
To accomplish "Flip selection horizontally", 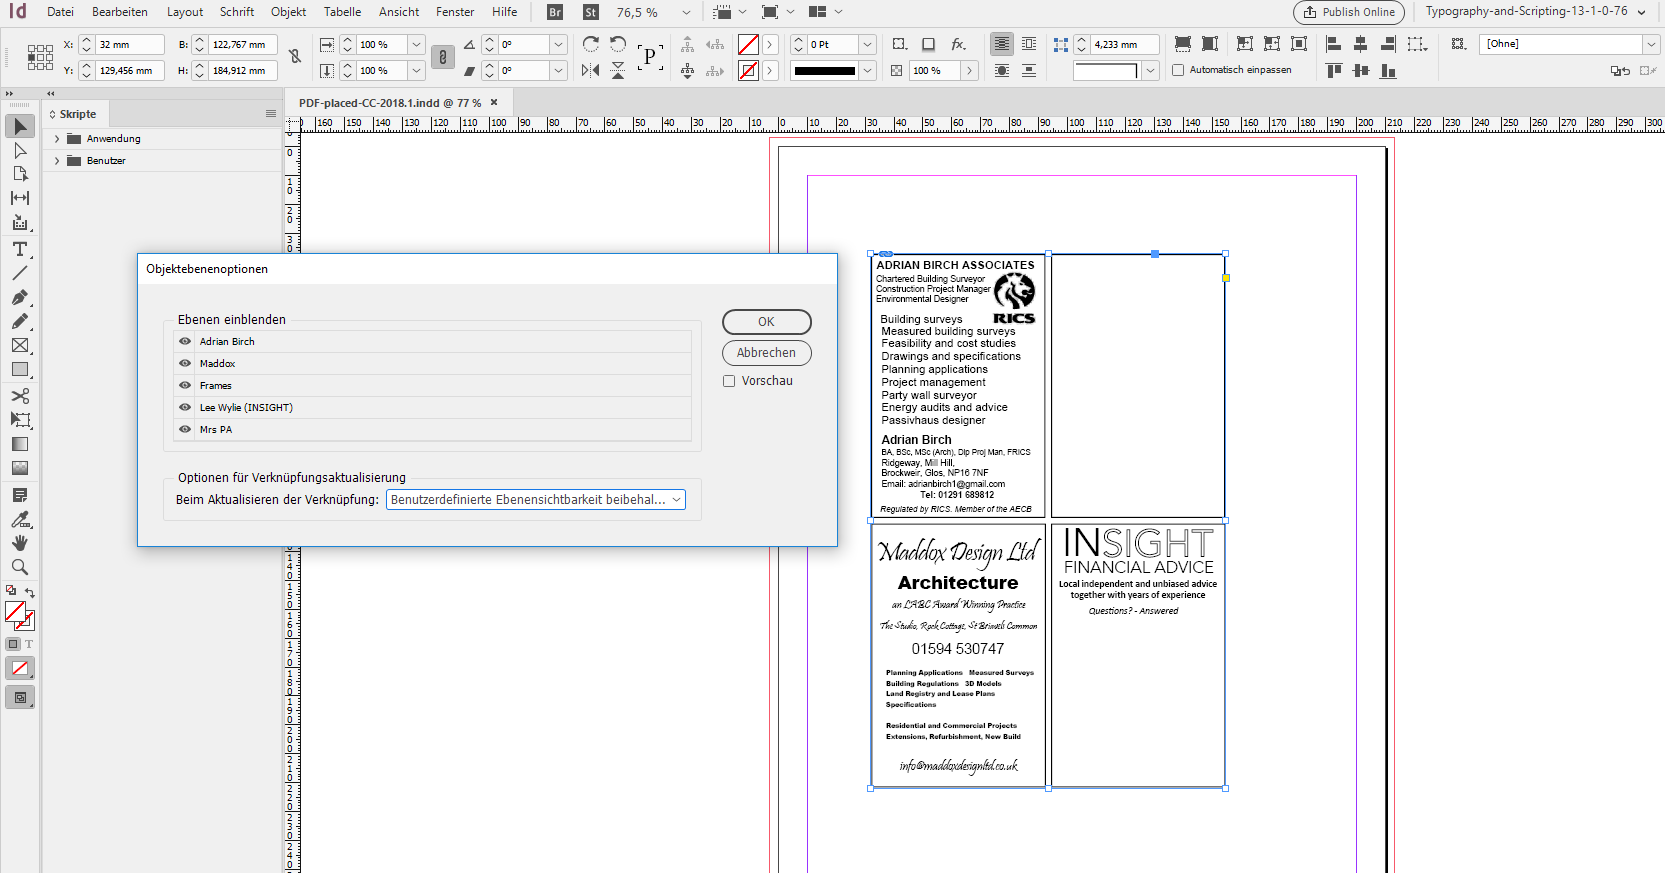I will (x=591, y=70).
